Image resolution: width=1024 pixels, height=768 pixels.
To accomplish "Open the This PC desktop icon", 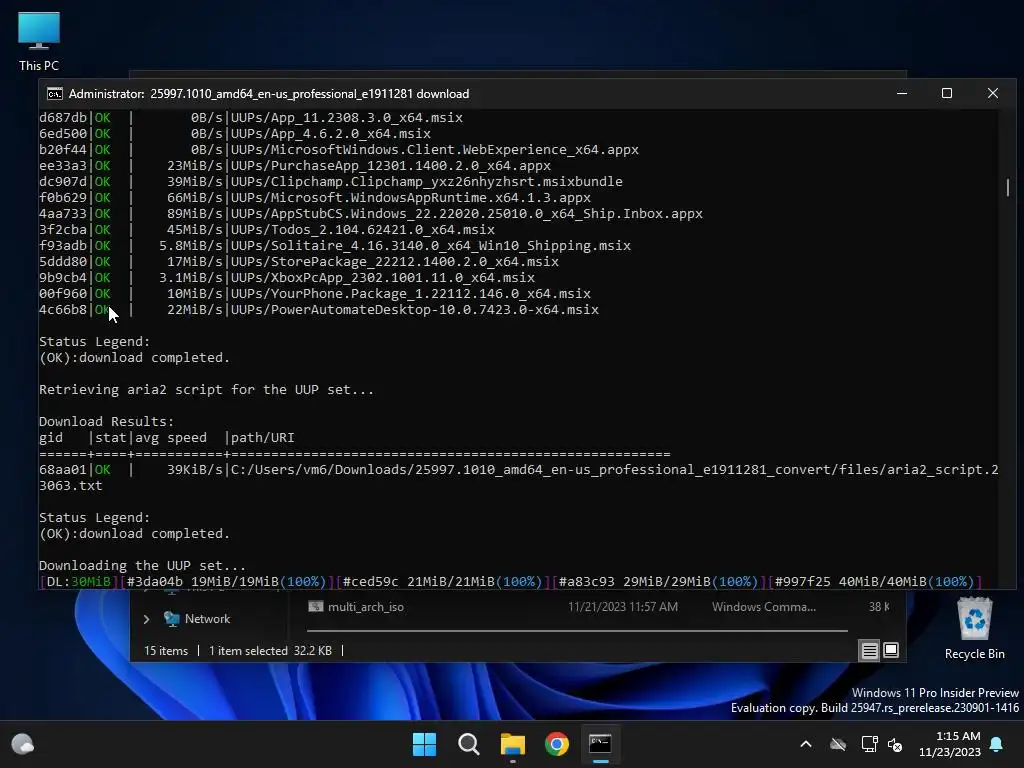I will pyautogui.click(x=39, y=41).
